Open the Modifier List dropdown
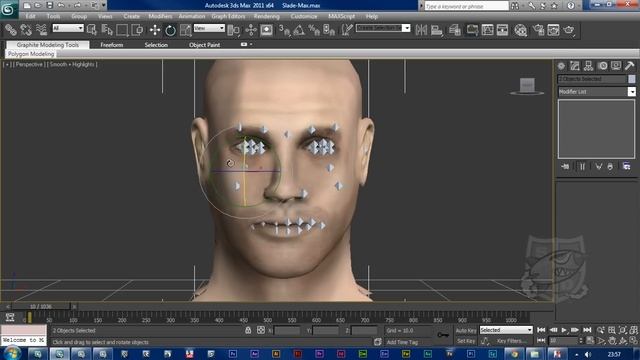The height and width of the screenshot is (360, 640). 631,91
